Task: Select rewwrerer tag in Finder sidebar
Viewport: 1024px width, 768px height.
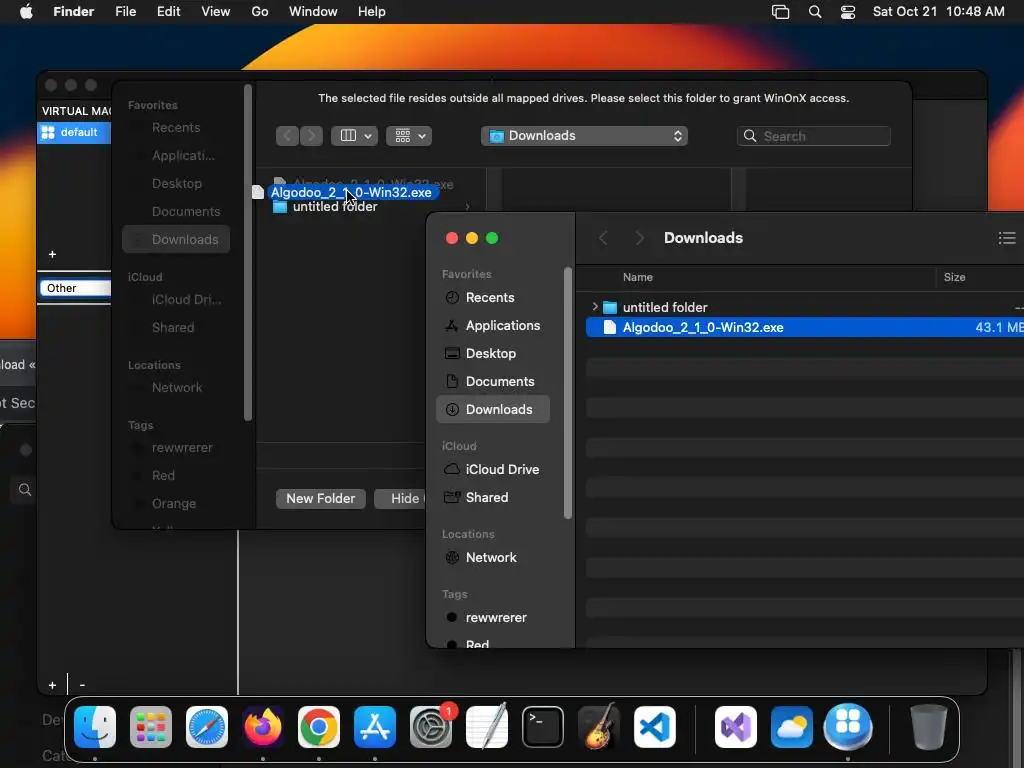Action: pos(493,618)
